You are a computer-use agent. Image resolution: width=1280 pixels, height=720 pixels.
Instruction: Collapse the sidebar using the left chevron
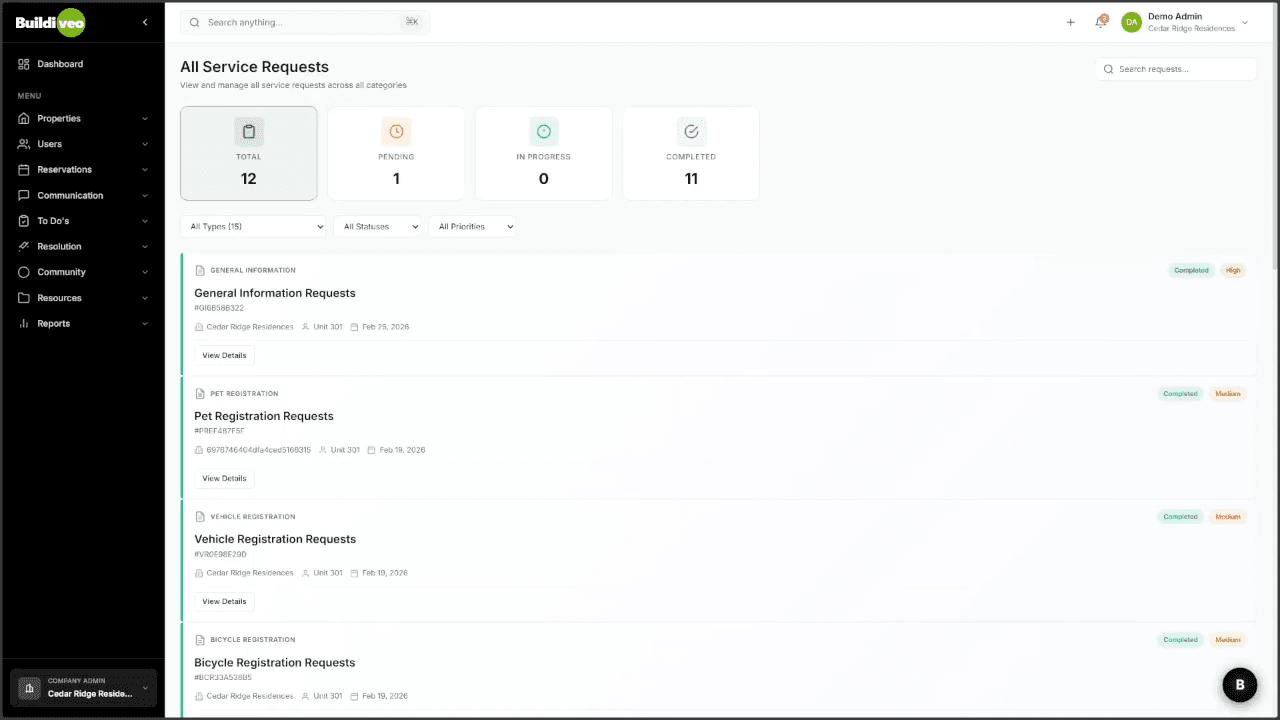coord(145,22)
